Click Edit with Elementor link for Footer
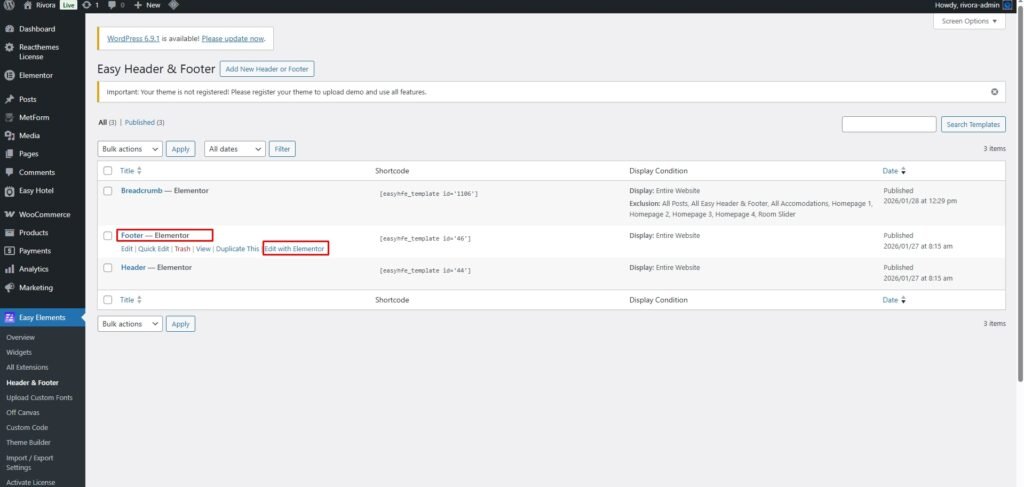1024x487 pixels. [295, 248]
